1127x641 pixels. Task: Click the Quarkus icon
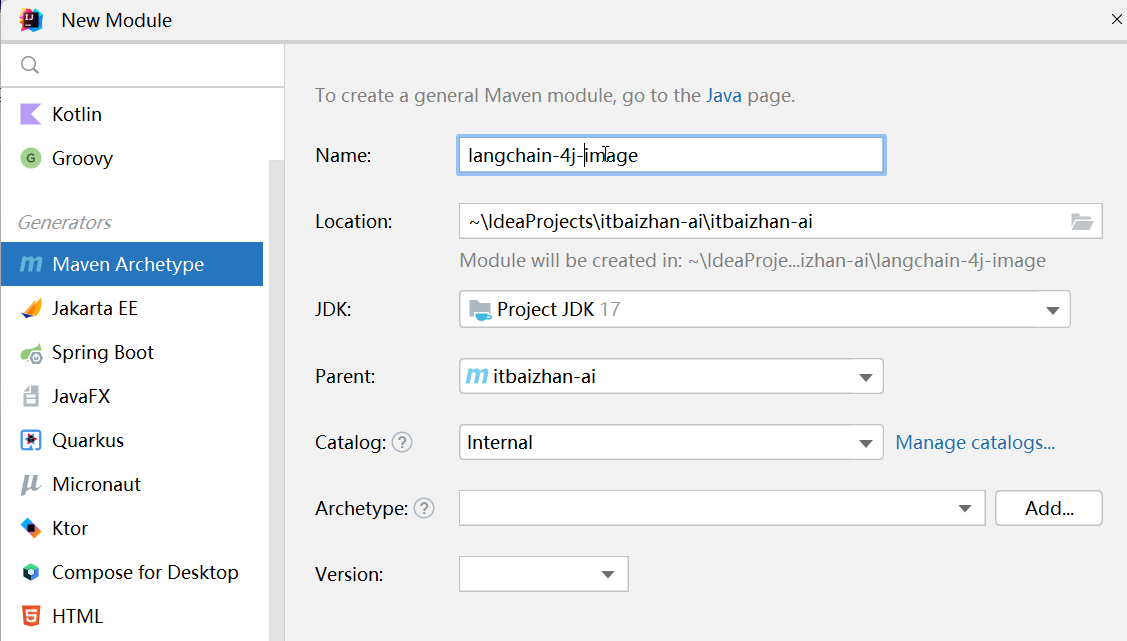[30, 441]
